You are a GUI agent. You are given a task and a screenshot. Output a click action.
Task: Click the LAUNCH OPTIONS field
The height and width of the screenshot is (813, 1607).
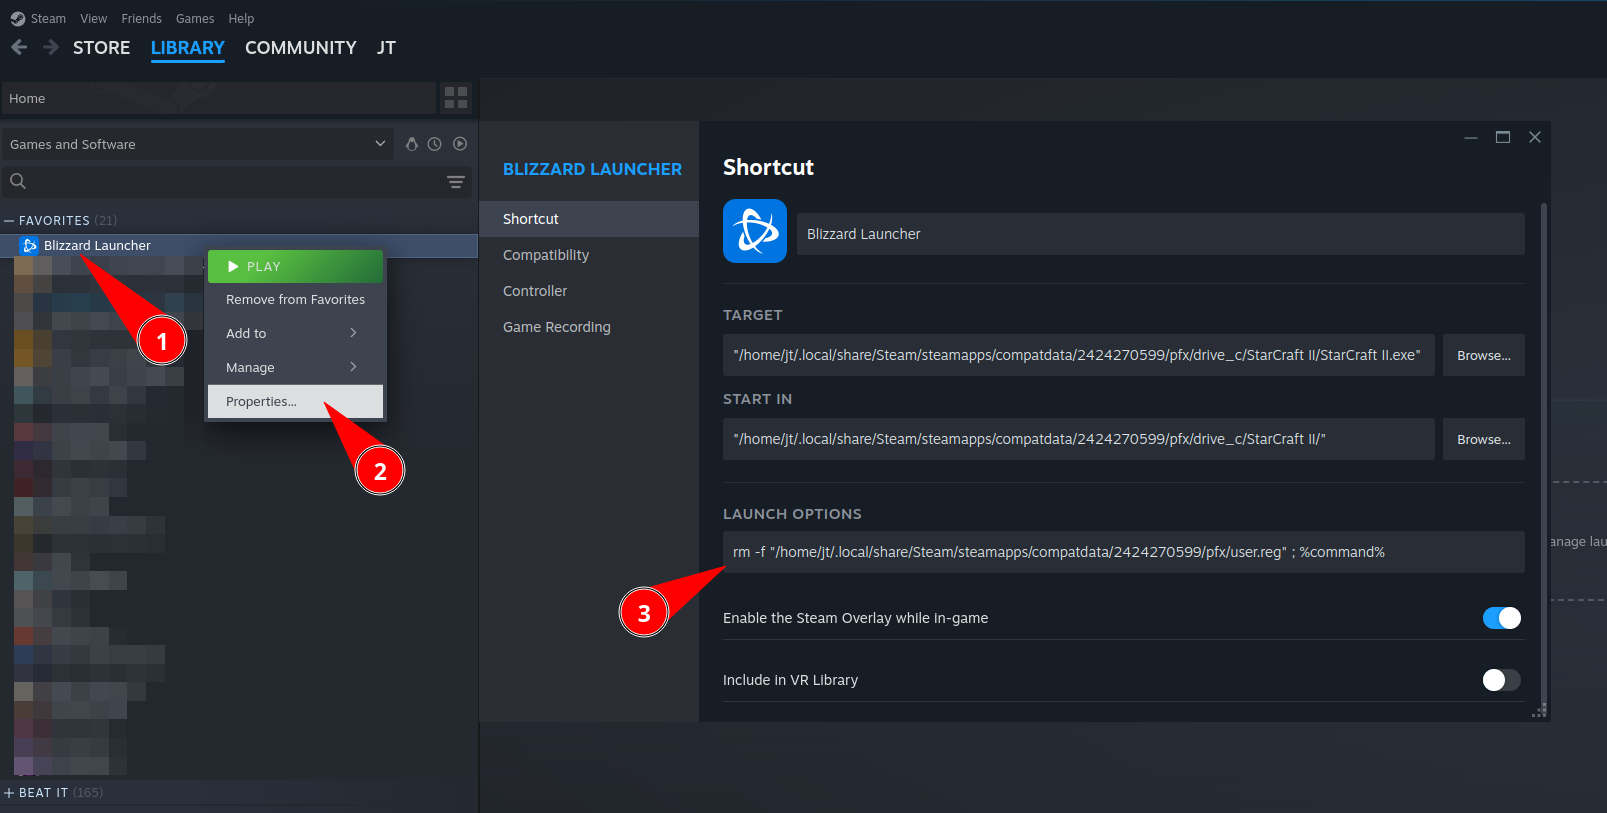click(x=1124, y=552)
